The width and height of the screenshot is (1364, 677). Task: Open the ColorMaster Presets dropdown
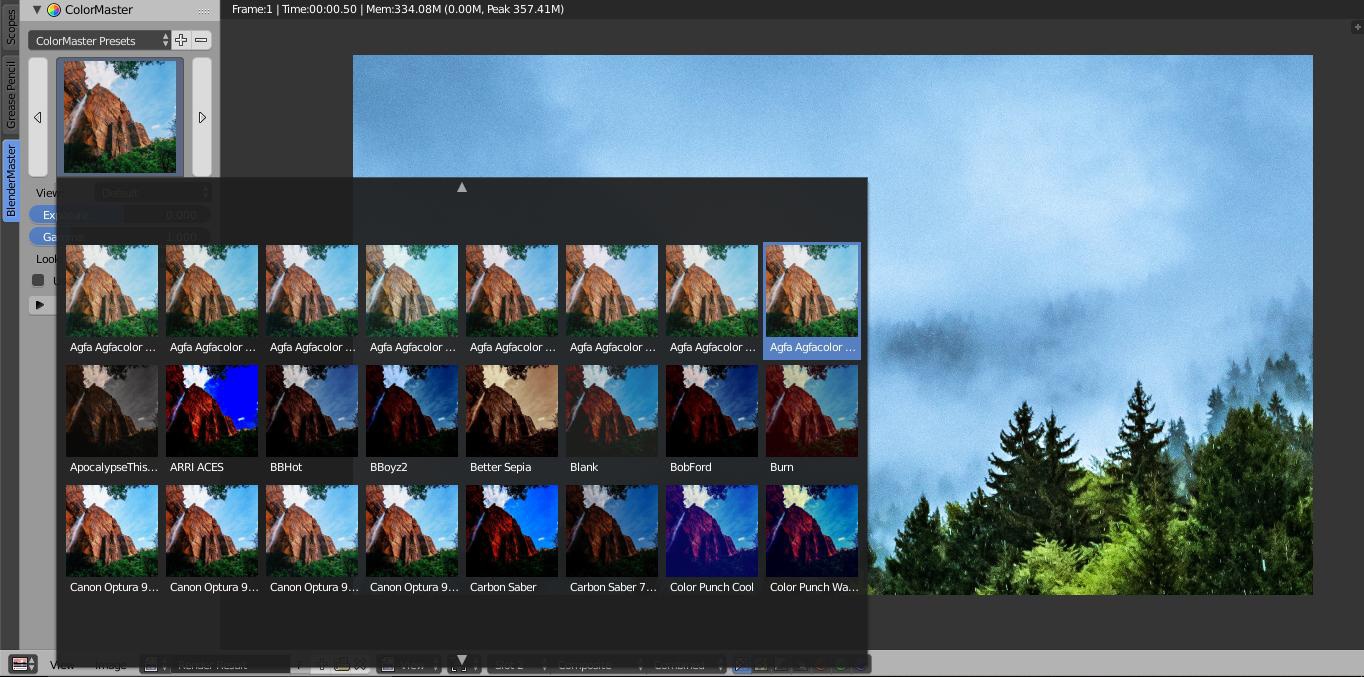click(100, 41)
